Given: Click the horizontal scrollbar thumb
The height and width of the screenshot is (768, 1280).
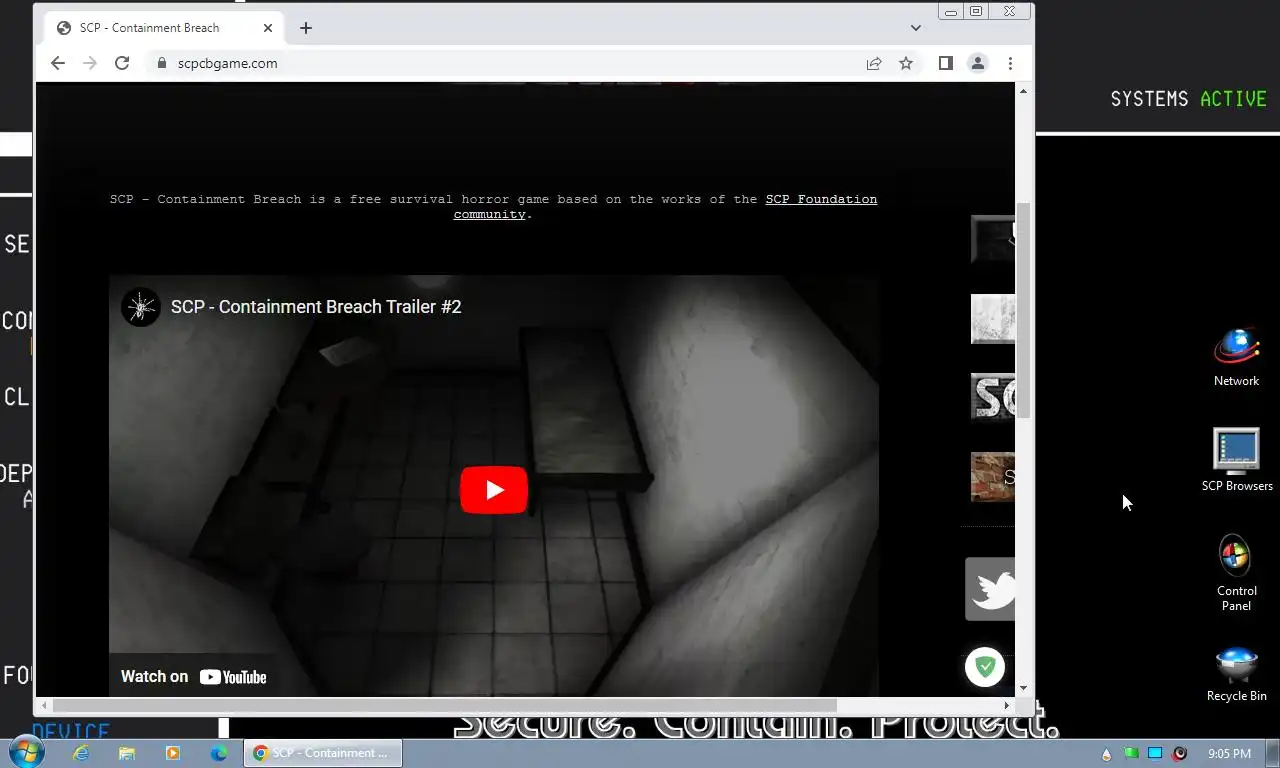Looking at the screenshot, I should (x=445, y=705).
